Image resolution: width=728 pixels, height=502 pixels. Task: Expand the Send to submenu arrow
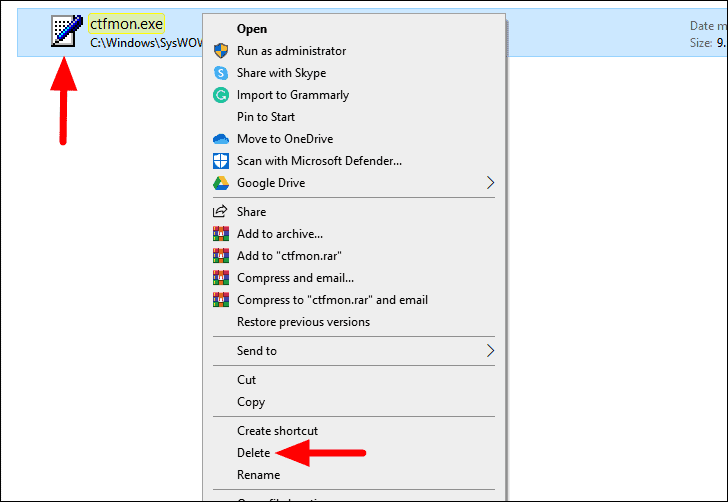(x=490, y=351)
